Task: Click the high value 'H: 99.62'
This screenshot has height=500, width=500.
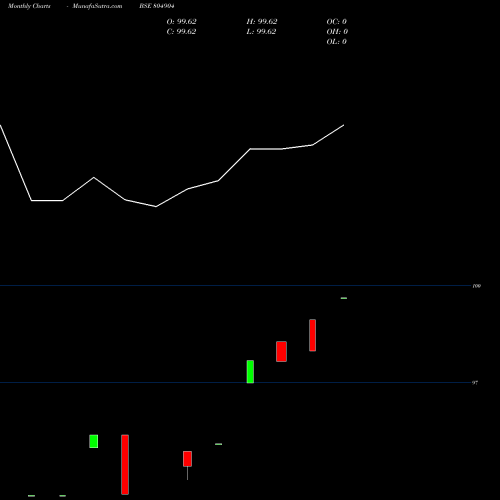Action: coord(262,22)
